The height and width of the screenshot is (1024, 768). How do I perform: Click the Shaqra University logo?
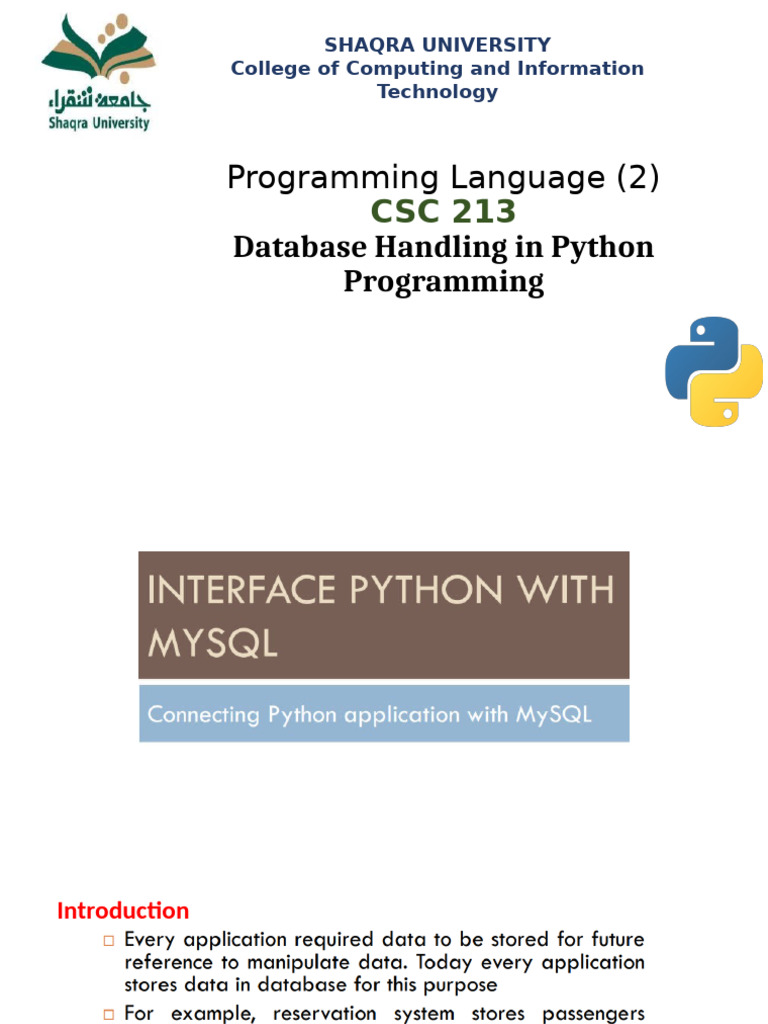(99, 72)
